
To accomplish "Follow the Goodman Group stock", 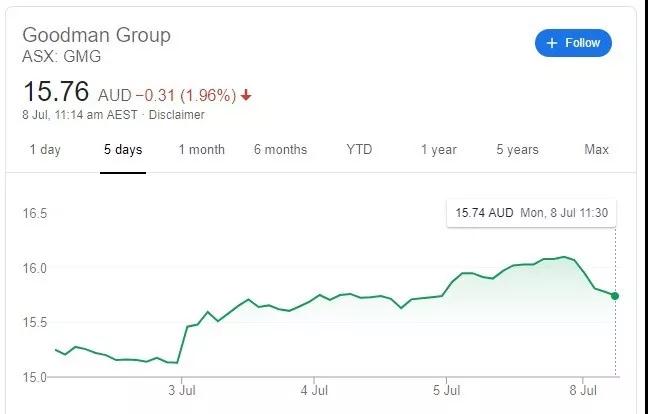I will (573, 43).
